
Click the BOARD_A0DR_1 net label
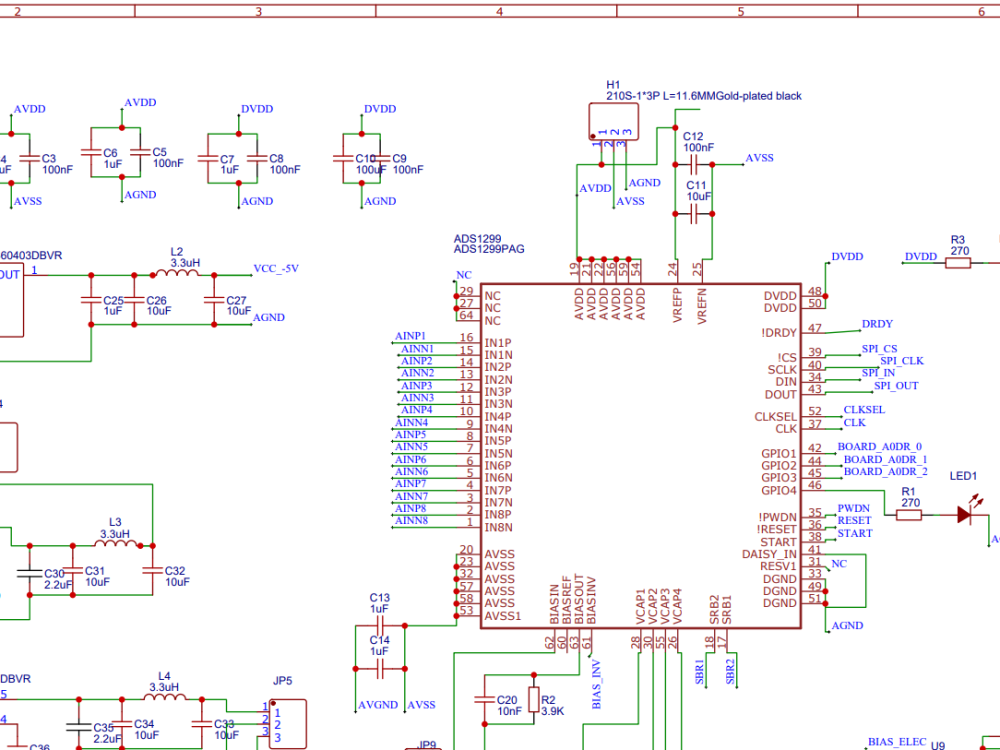(x=885, y=459)
